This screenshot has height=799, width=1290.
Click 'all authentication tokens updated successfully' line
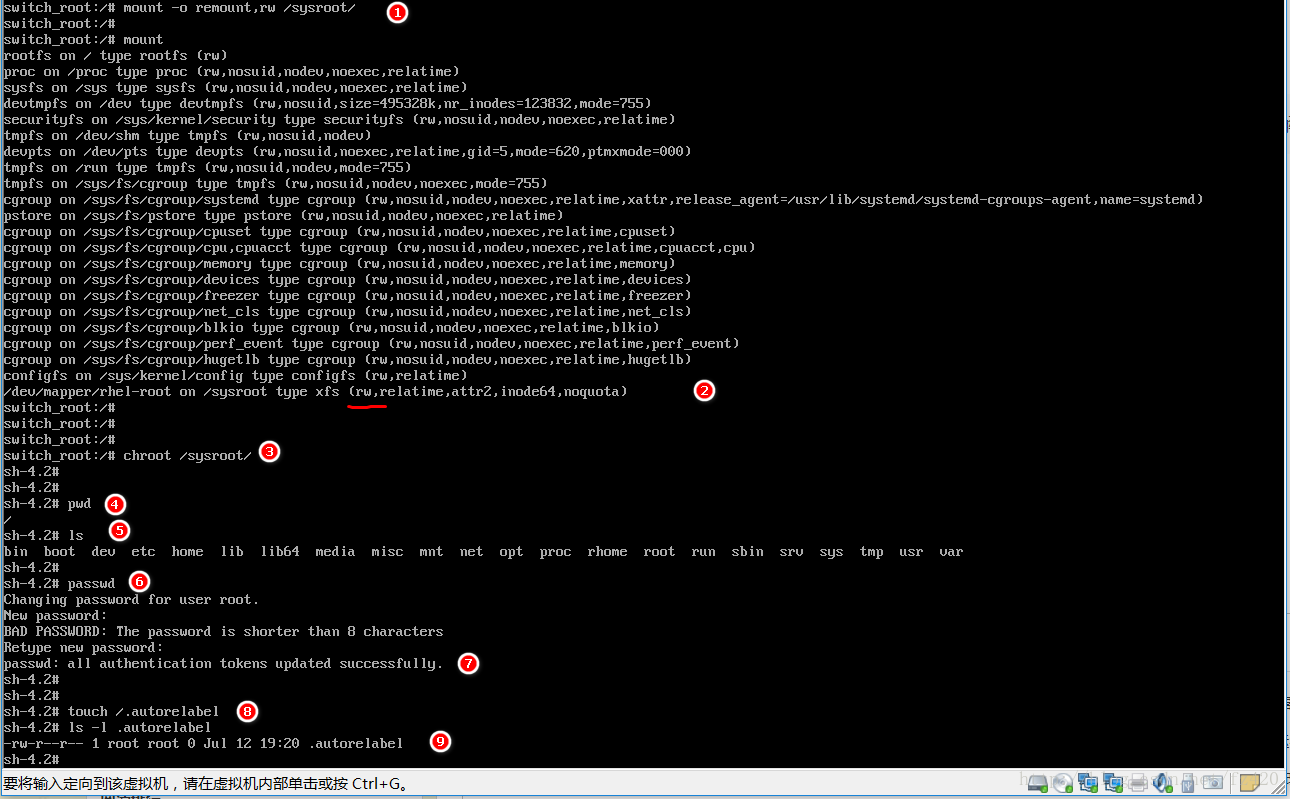(224, 664)
